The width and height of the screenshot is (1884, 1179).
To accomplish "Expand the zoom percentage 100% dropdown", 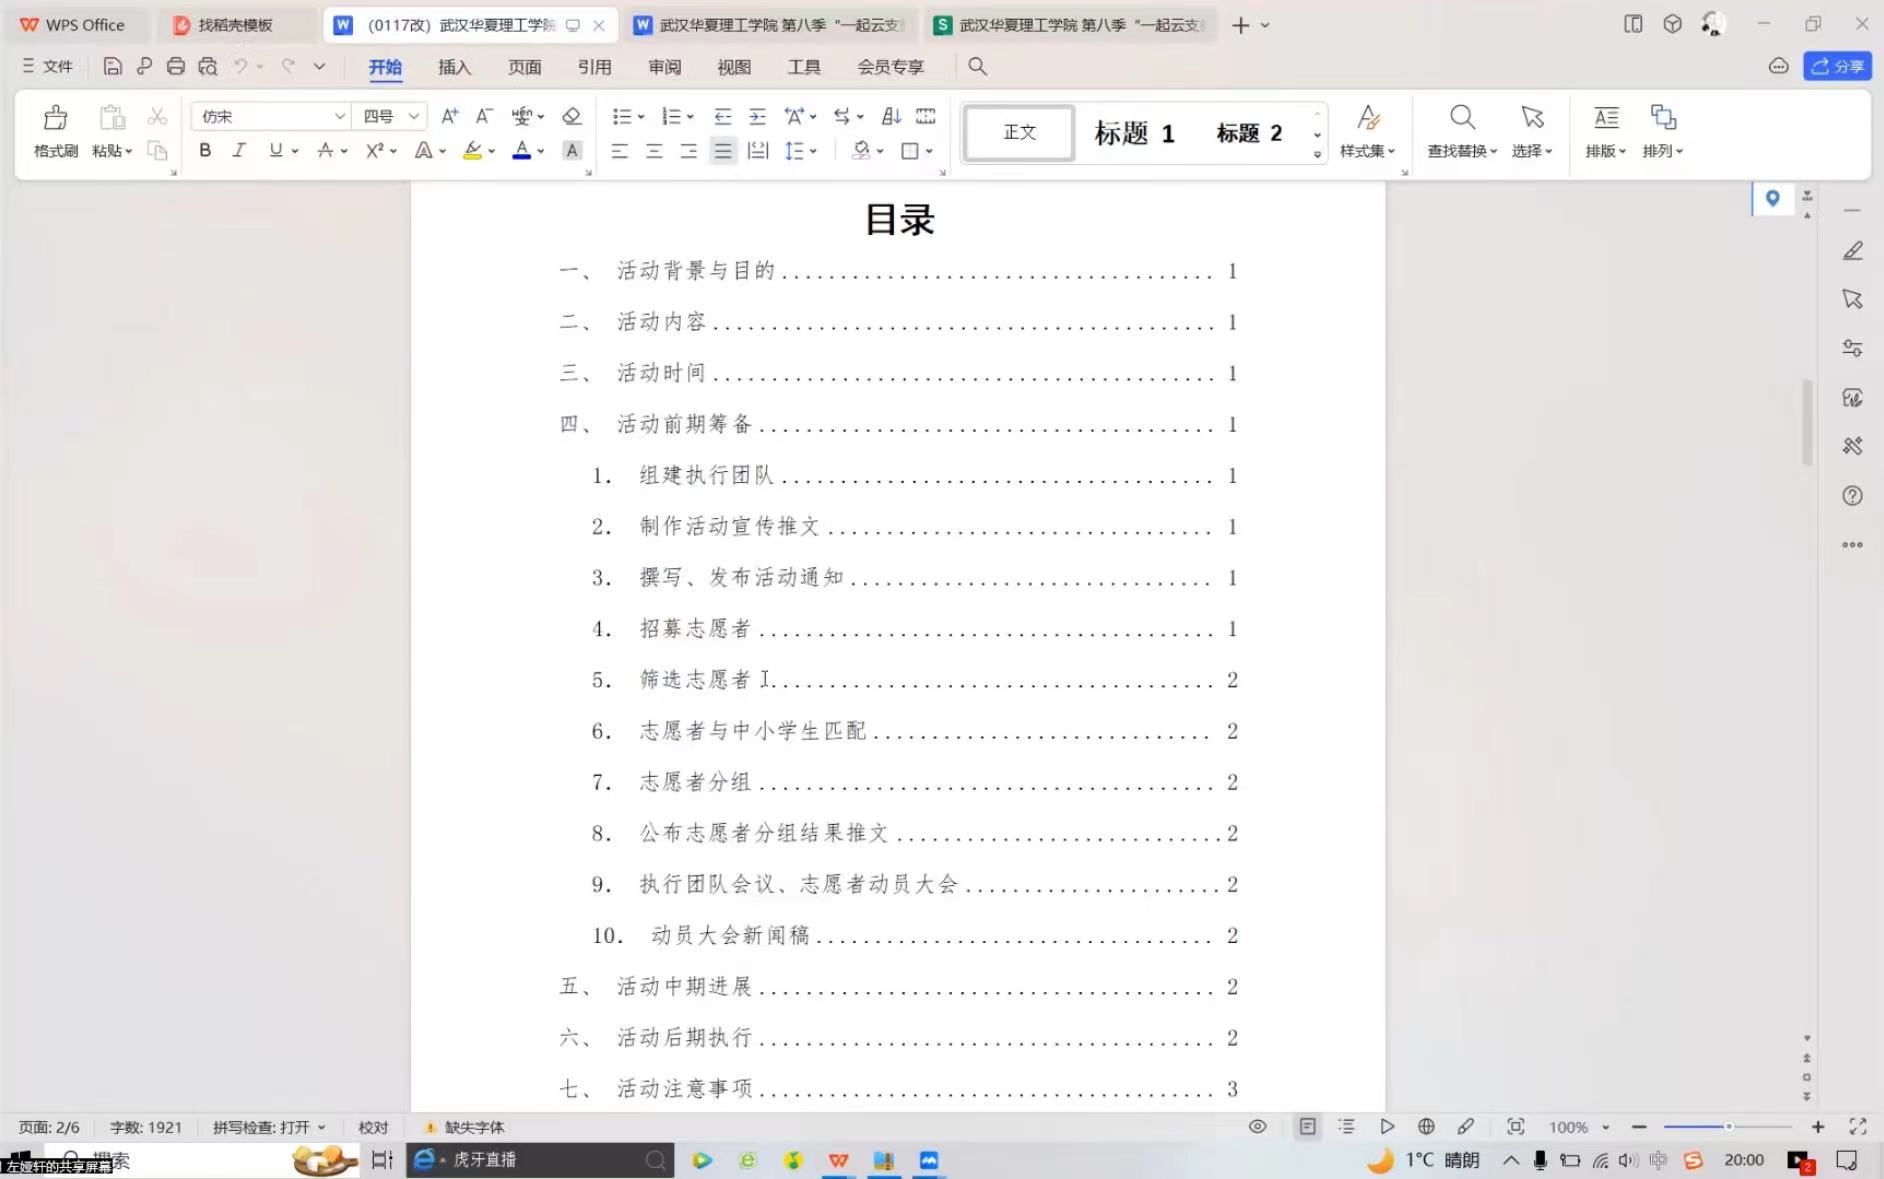I will pyautogui.click(x=1605, y=1127).
